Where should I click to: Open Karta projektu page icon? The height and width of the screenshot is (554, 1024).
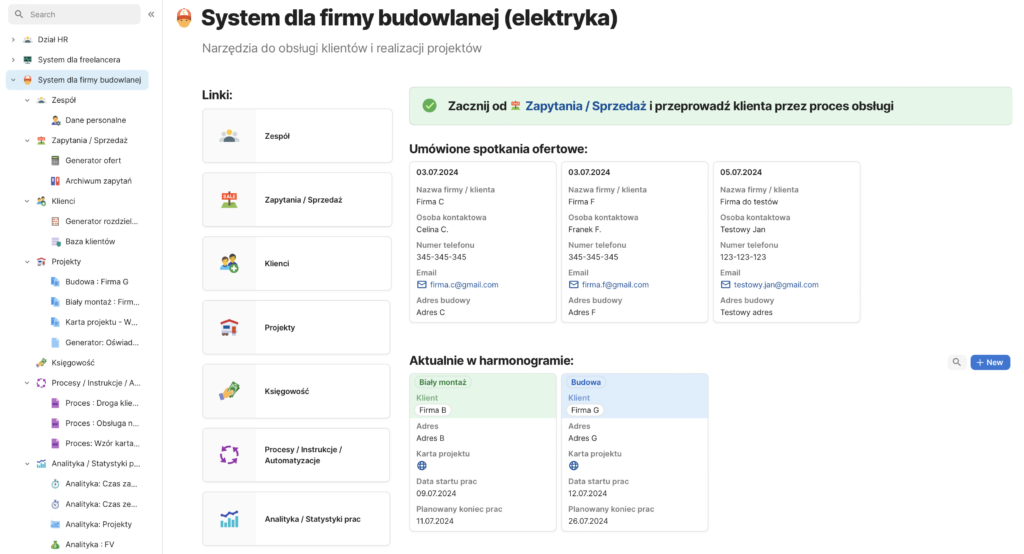click(56, 322)
